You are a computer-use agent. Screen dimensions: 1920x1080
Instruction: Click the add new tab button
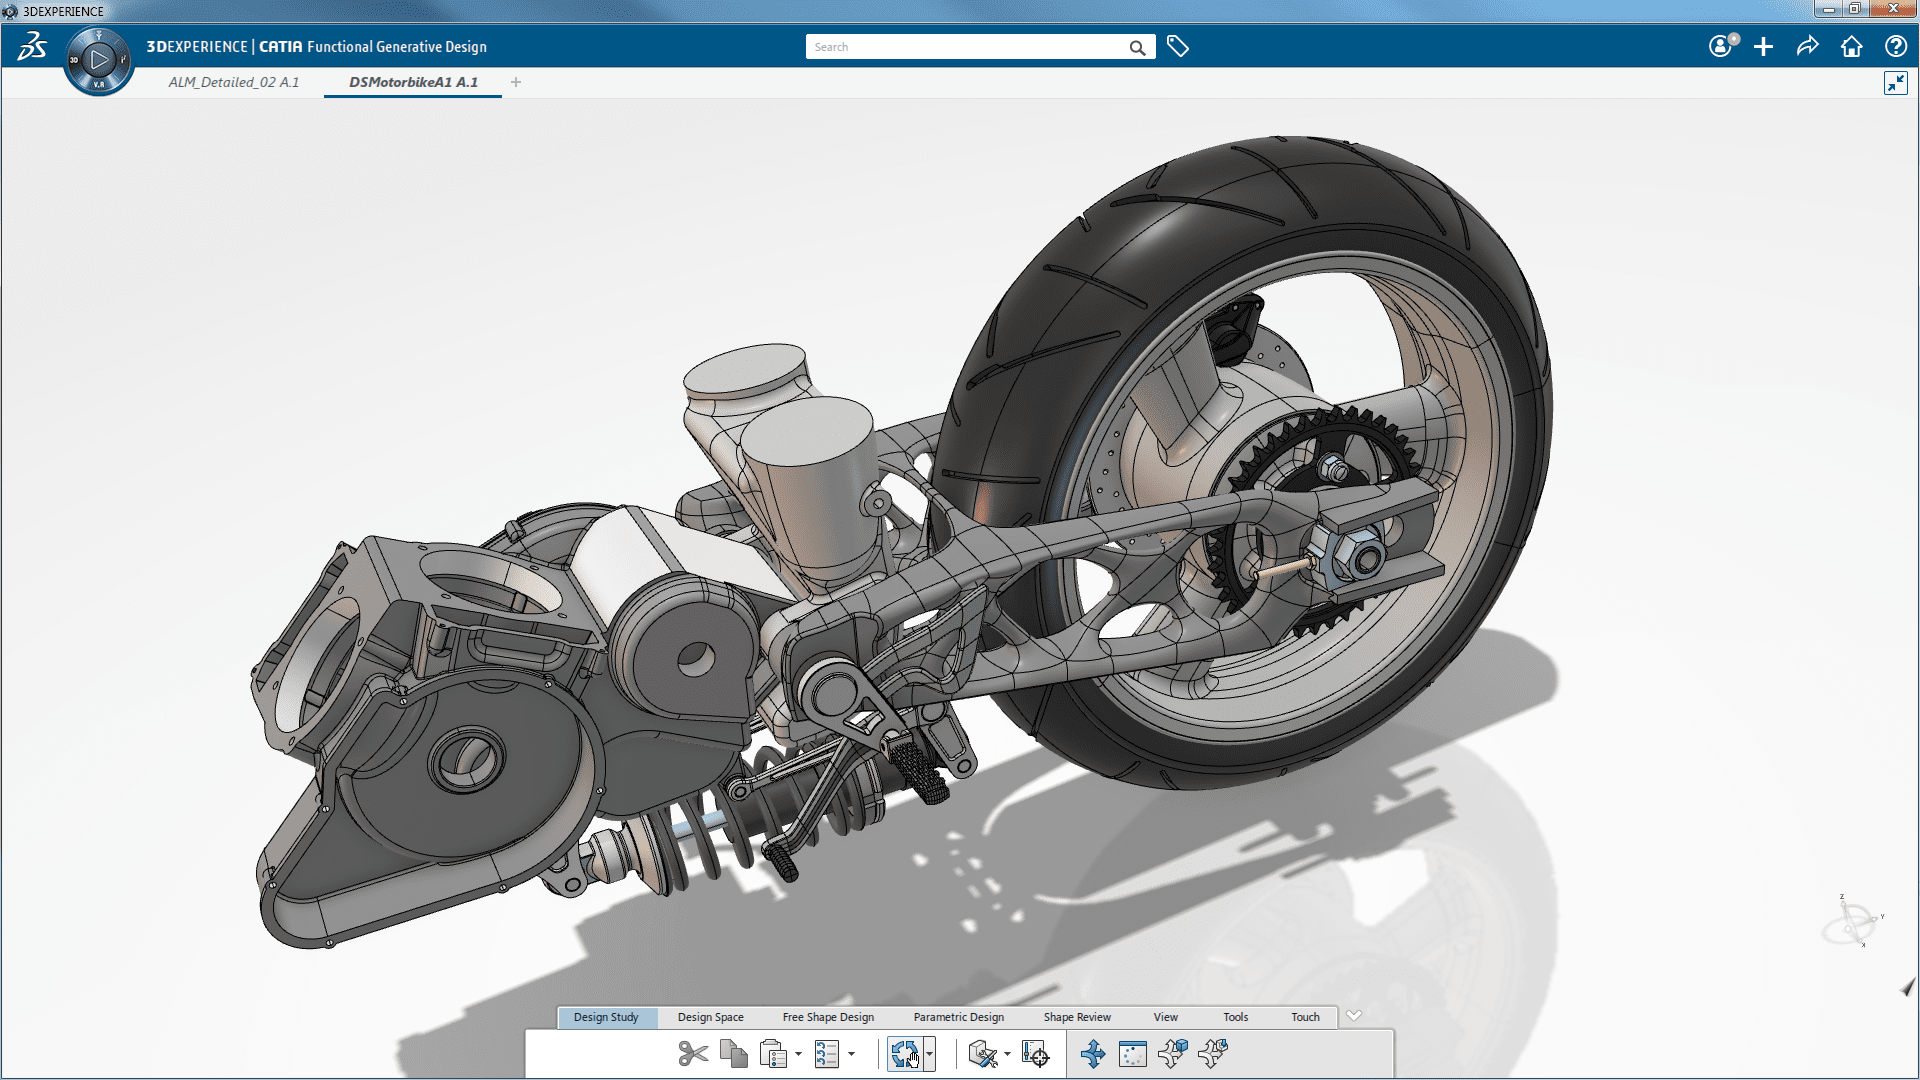point(516,82)
